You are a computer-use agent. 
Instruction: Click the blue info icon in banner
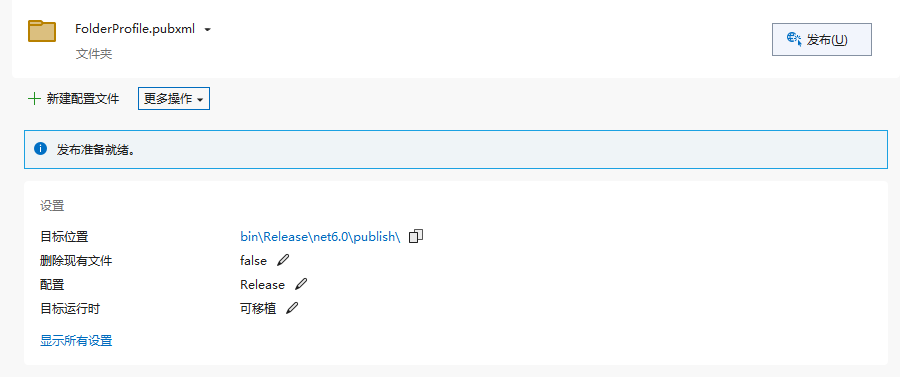40,149
